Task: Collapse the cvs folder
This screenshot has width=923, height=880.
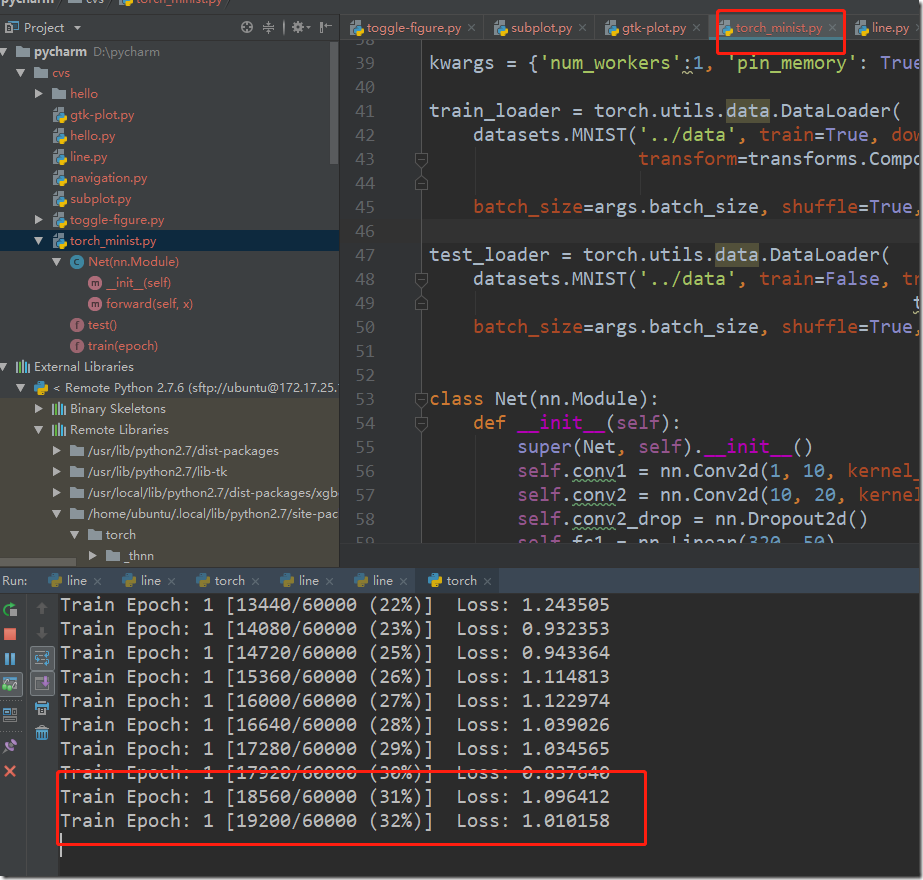Action: click(21, 73)
